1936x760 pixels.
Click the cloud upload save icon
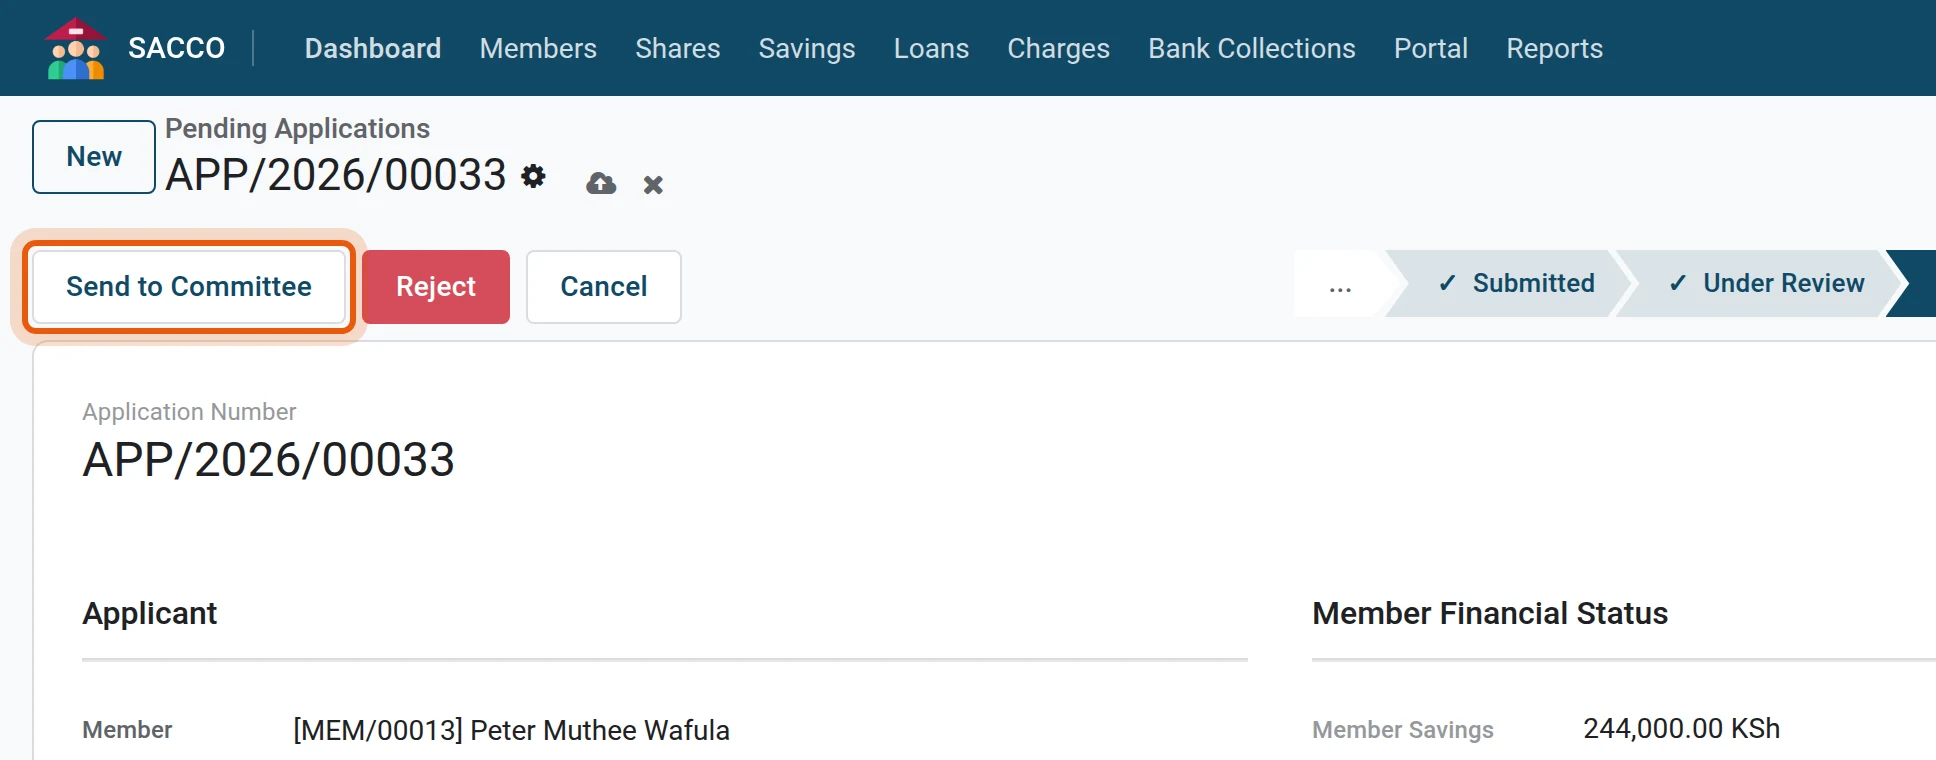pos(601,184)
